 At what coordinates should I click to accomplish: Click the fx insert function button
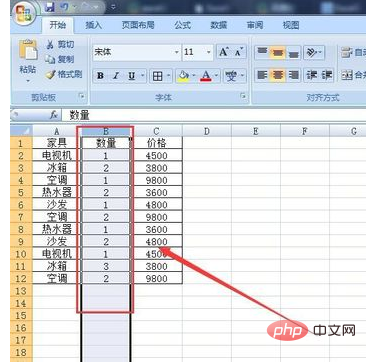click(x=54, y=115)
